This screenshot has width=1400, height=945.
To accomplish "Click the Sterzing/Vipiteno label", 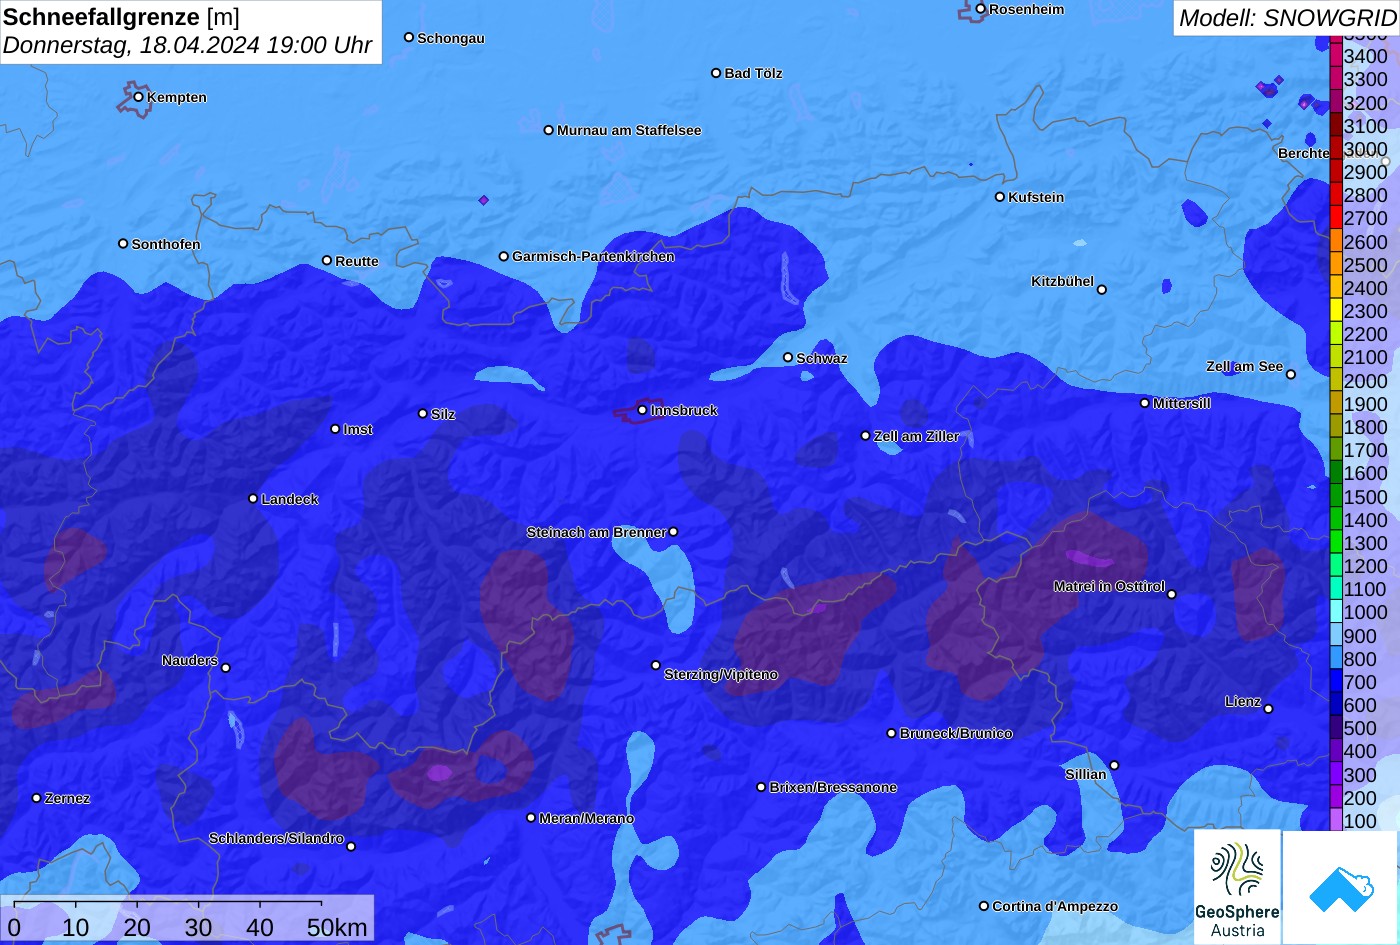I will (x=721, y=674).
